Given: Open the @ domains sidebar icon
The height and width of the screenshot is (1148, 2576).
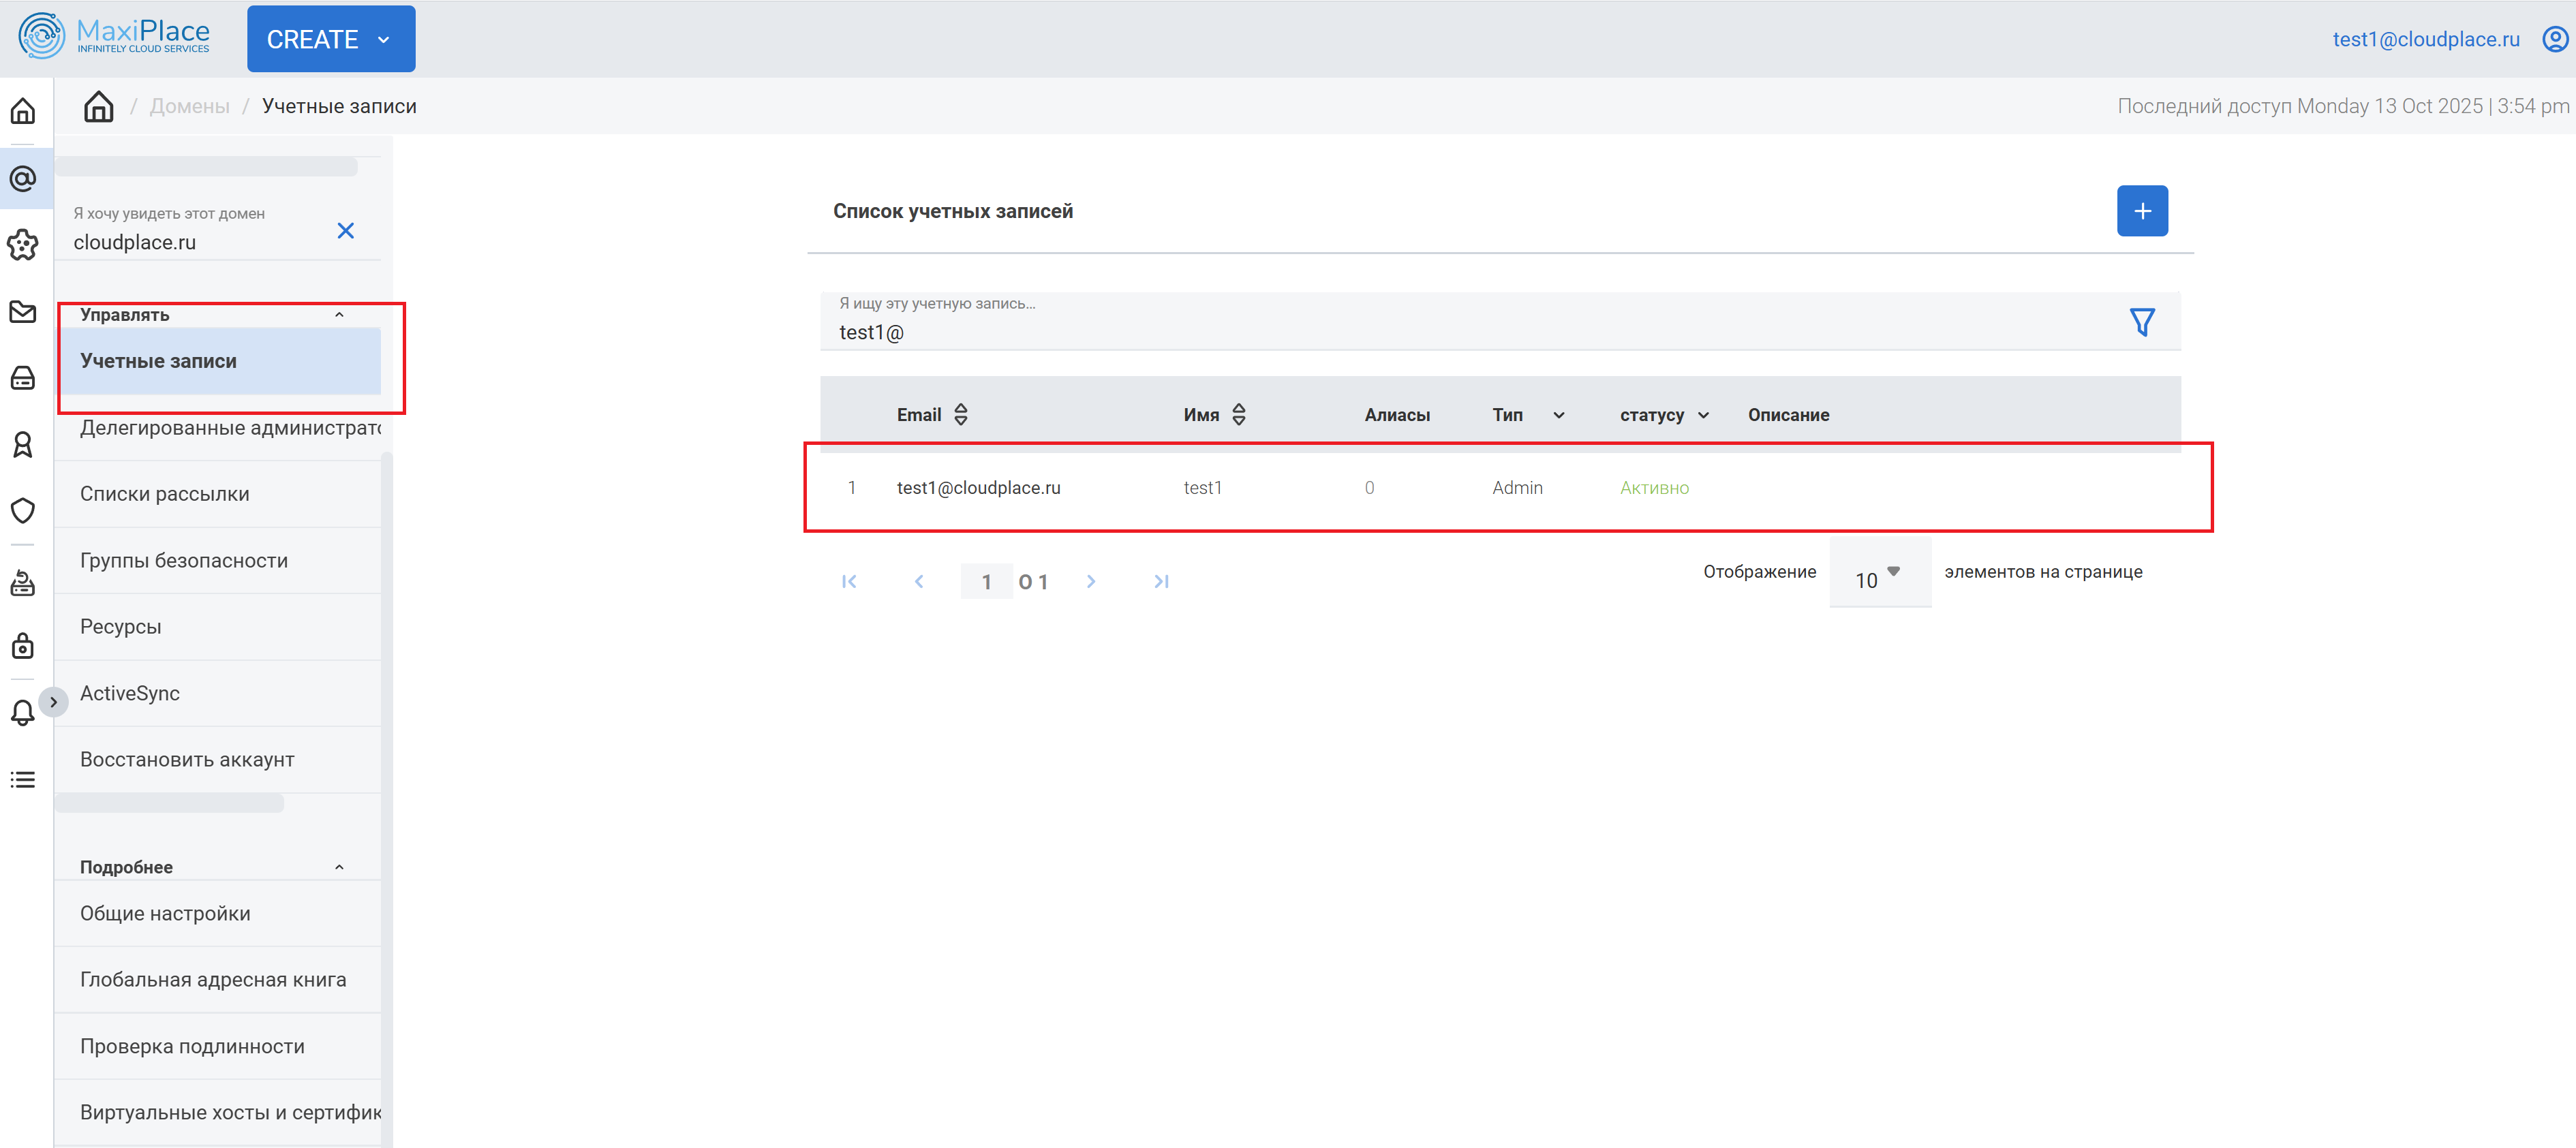Looking at the screenshot, I should pyautogui.click(x=23, y=179).
